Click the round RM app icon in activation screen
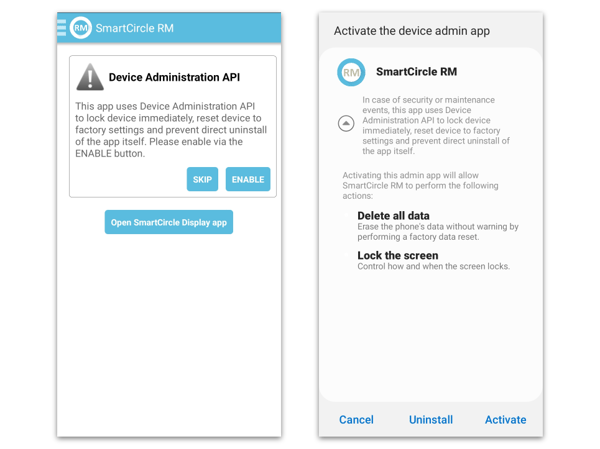600x449 pixels. point(351,72)
